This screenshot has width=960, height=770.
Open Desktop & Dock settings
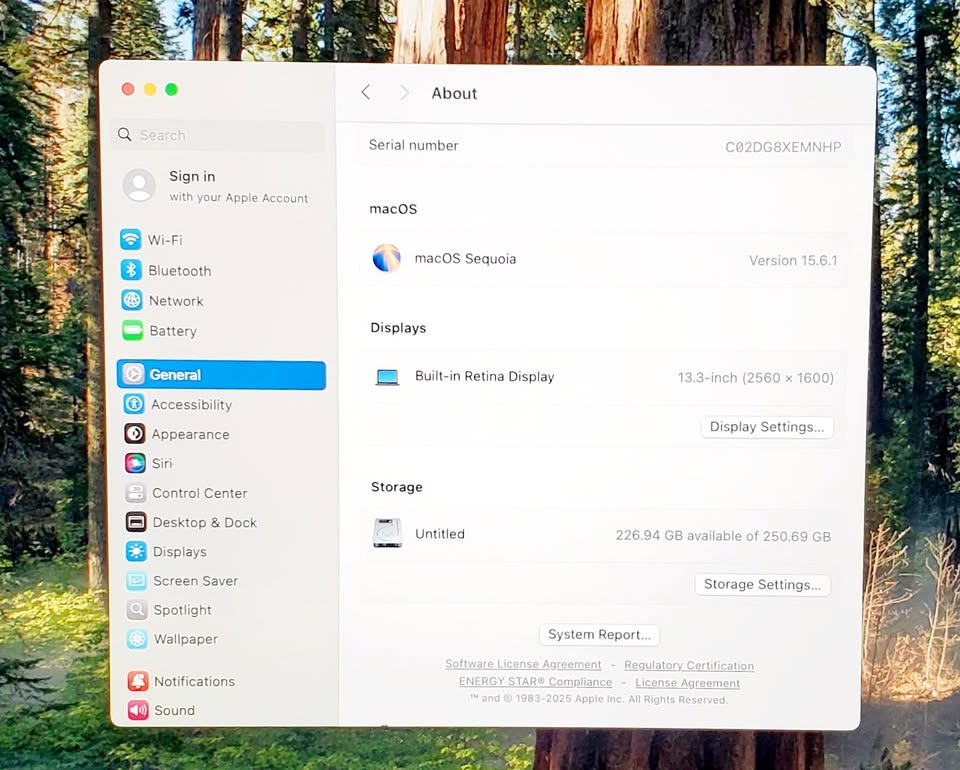[x=204, y=522]
